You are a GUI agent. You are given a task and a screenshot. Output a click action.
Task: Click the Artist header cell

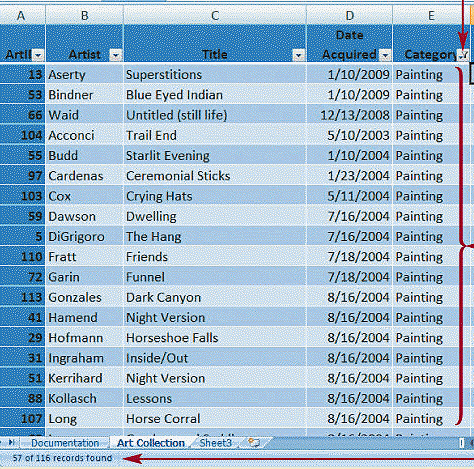84,43
